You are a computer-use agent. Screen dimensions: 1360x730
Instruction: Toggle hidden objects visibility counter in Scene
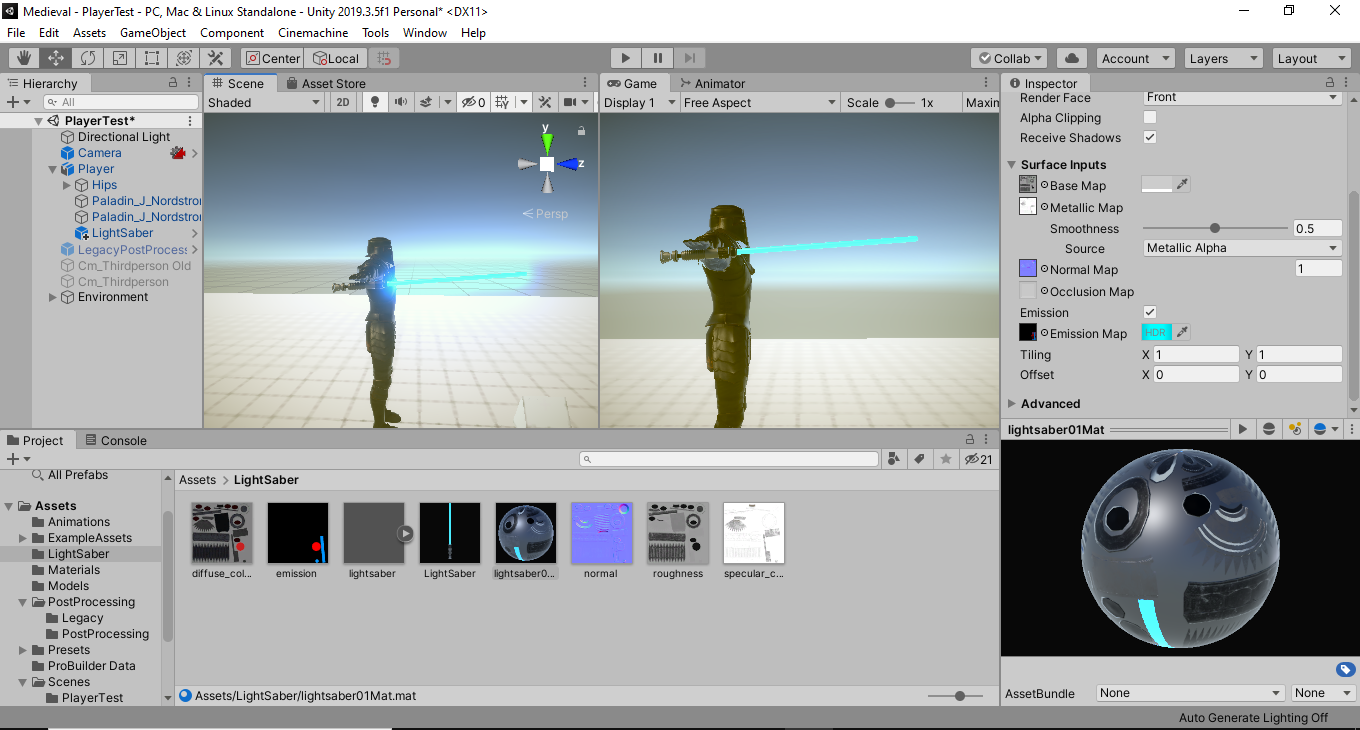coord(473,102)
